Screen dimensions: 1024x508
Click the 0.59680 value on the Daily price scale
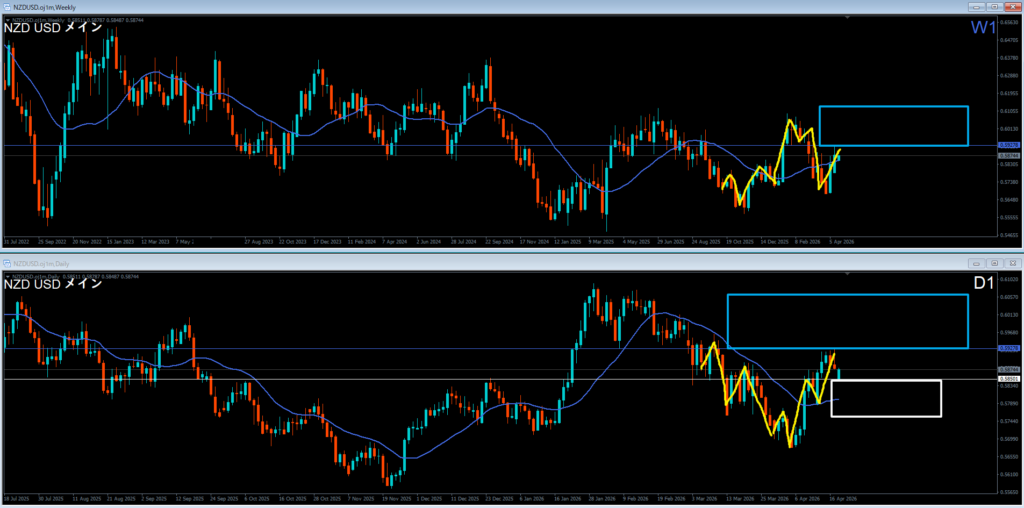click(x=1009, y=332)
